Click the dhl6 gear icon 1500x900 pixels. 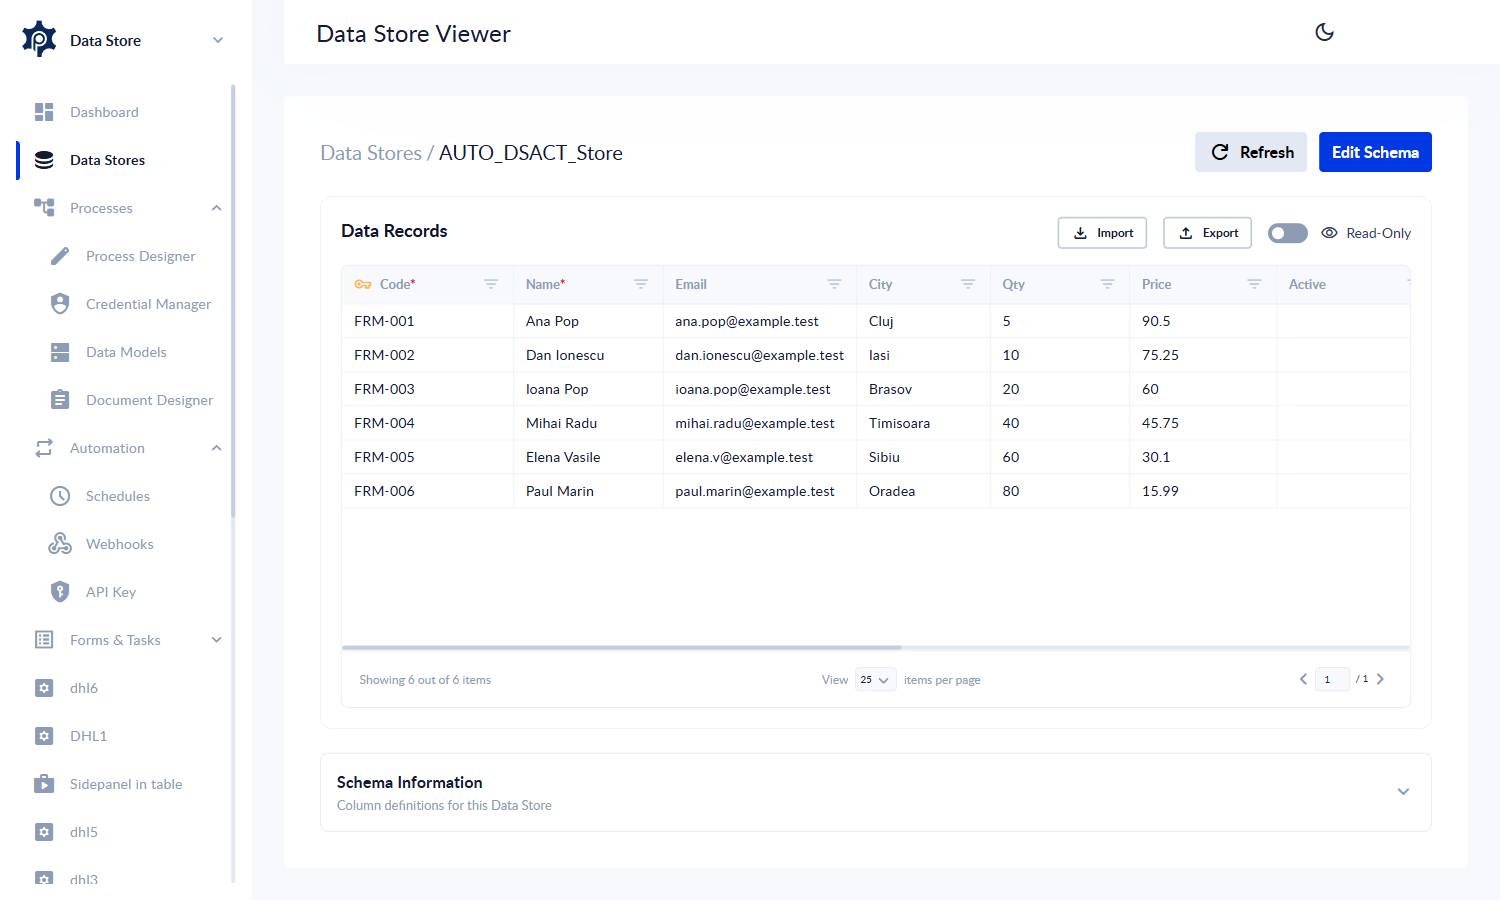pos(44,688)
